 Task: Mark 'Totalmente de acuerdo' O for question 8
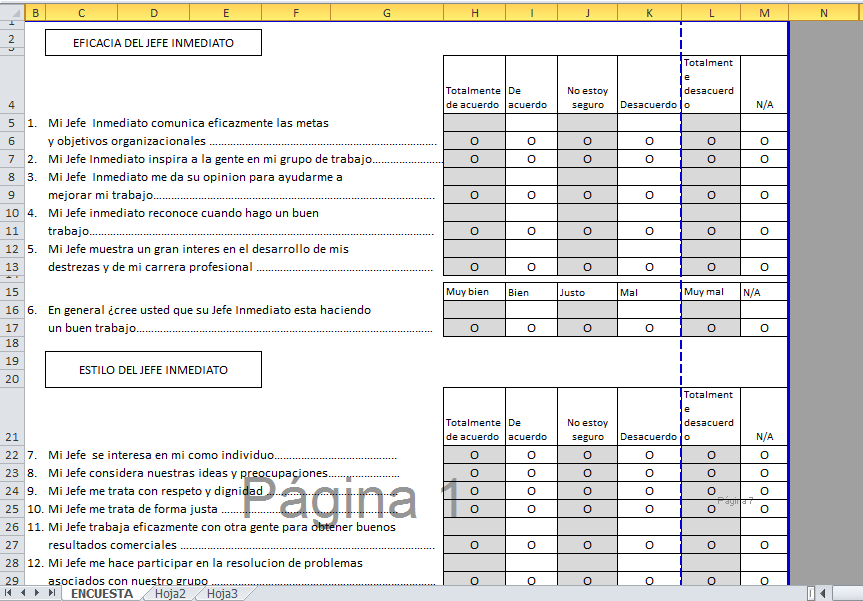pos(474,473)
